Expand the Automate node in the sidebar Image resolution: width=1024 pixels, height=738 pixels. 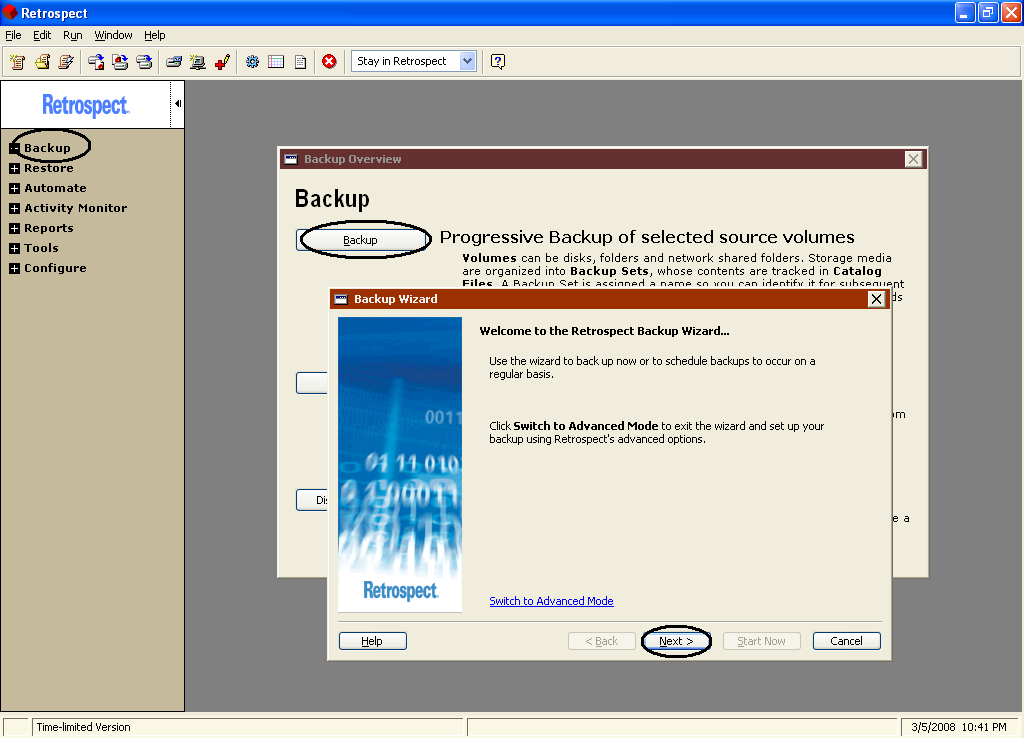(x=14, y=189)
